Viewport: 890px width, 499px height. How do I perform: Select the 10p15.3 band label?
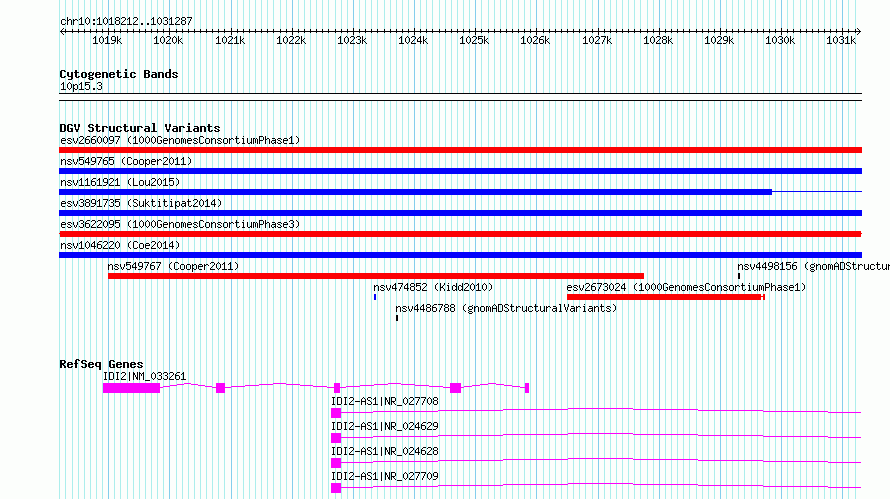[x=81, y=86]
